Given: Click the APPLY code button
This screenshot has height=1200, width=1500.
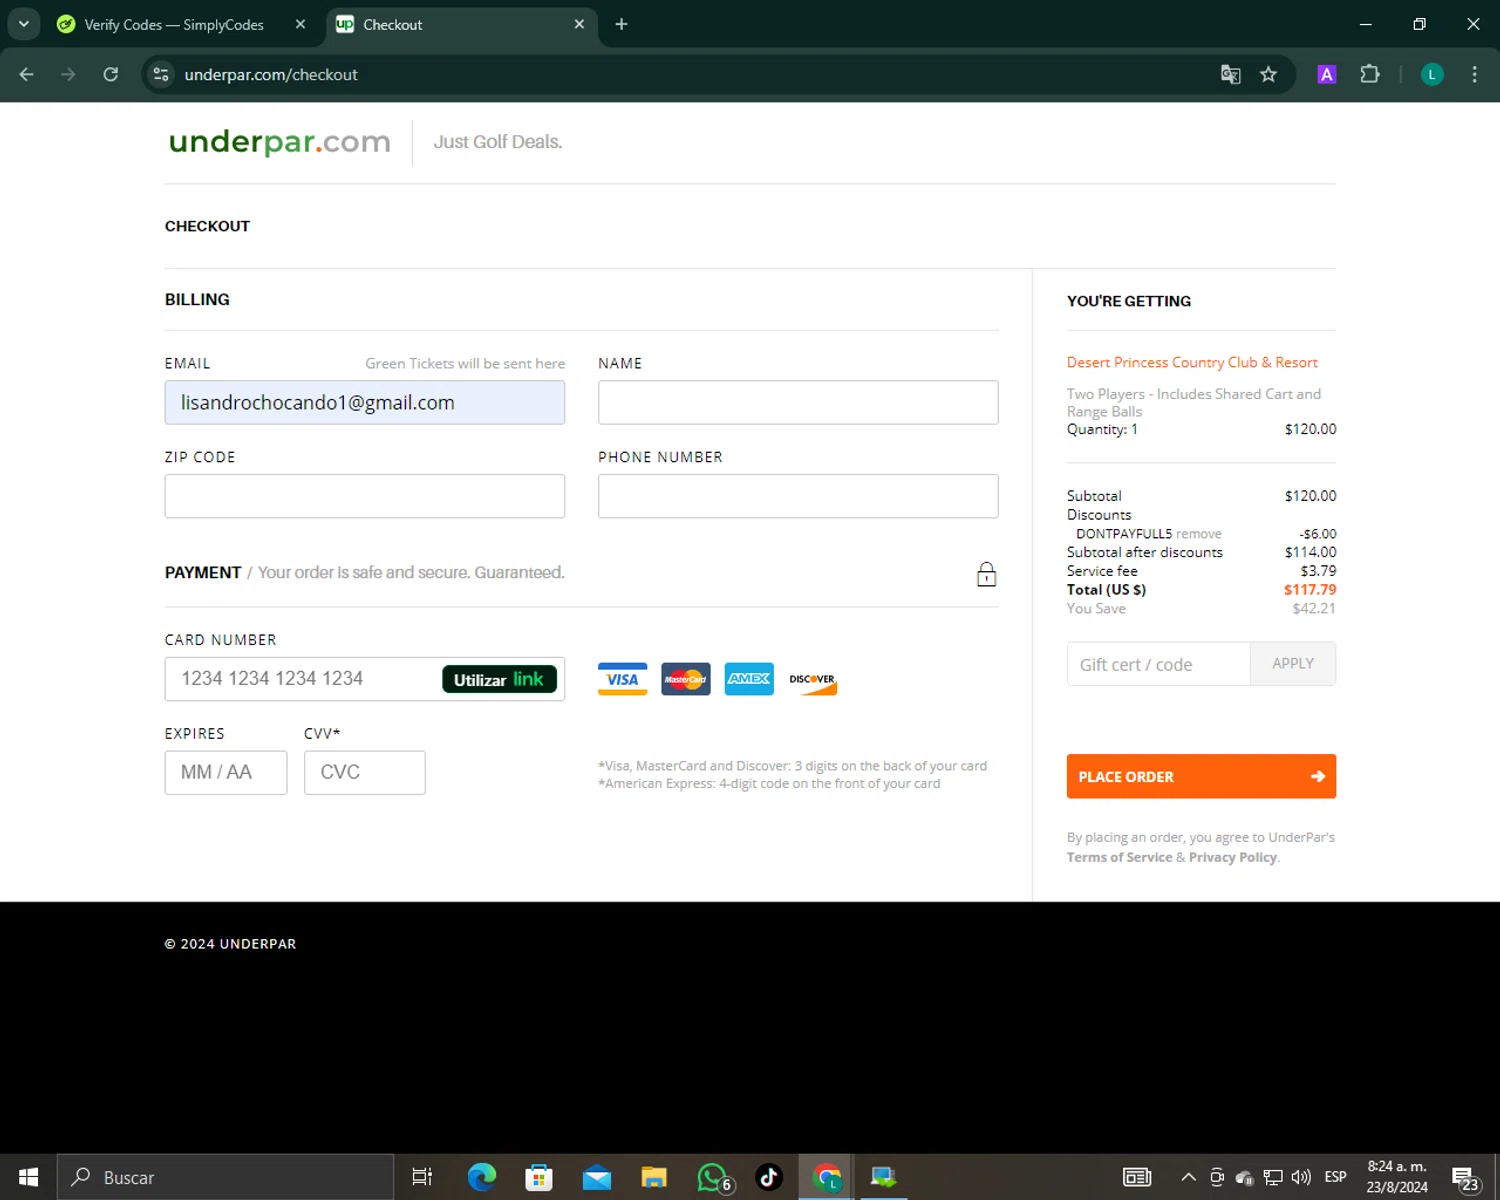Looking at the screenshot, I should tap(1293, 664).
